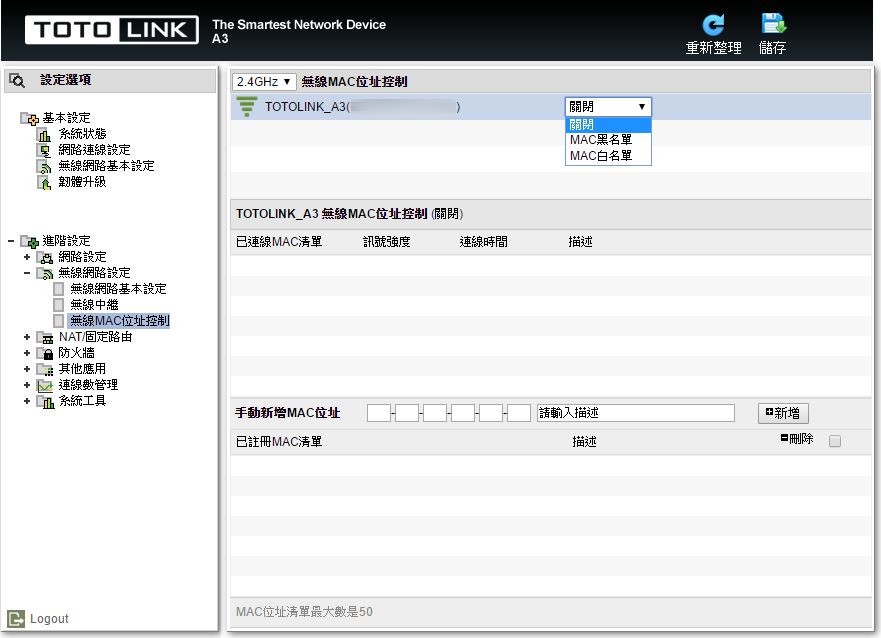Click the 網路連線設定 monitor icon
The width and height of the screenshot is (881, 638).
(x=44, y=151)
